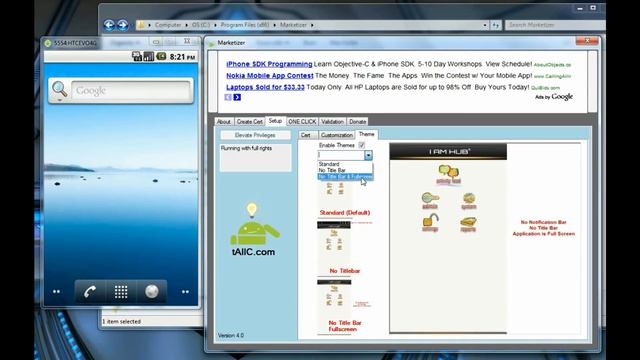This screenshot has width=640, height=360.
Task: Tap the browser globe icon in the emulator
Action: [x=152, y=291]
